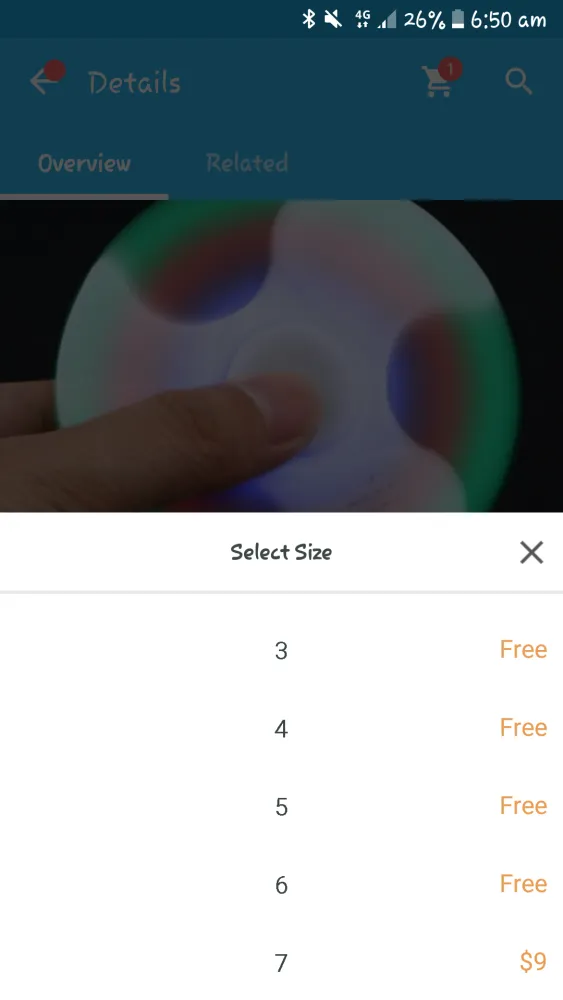563x1000 pixels.
Task: Switch to the Related tab
Action: point(247,163)
